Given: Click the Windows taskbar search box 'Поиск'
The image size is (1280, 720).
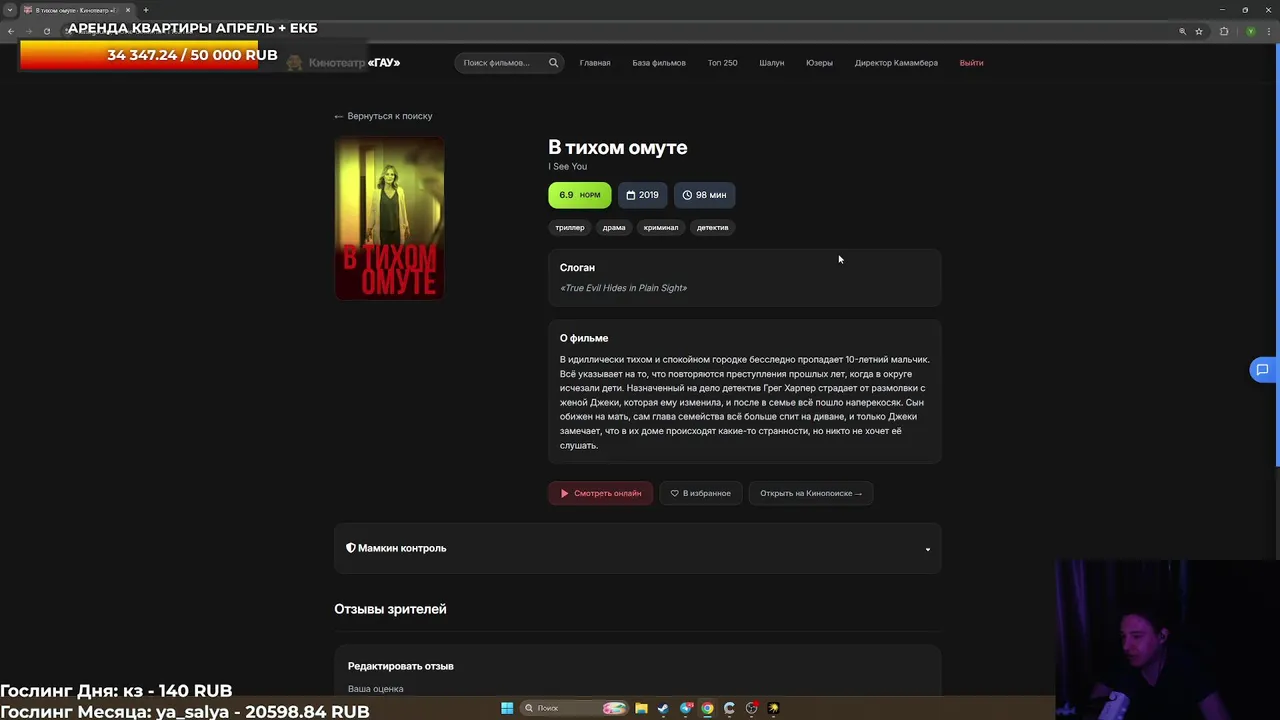Looking at the screenshot, I should coord(574,708).
